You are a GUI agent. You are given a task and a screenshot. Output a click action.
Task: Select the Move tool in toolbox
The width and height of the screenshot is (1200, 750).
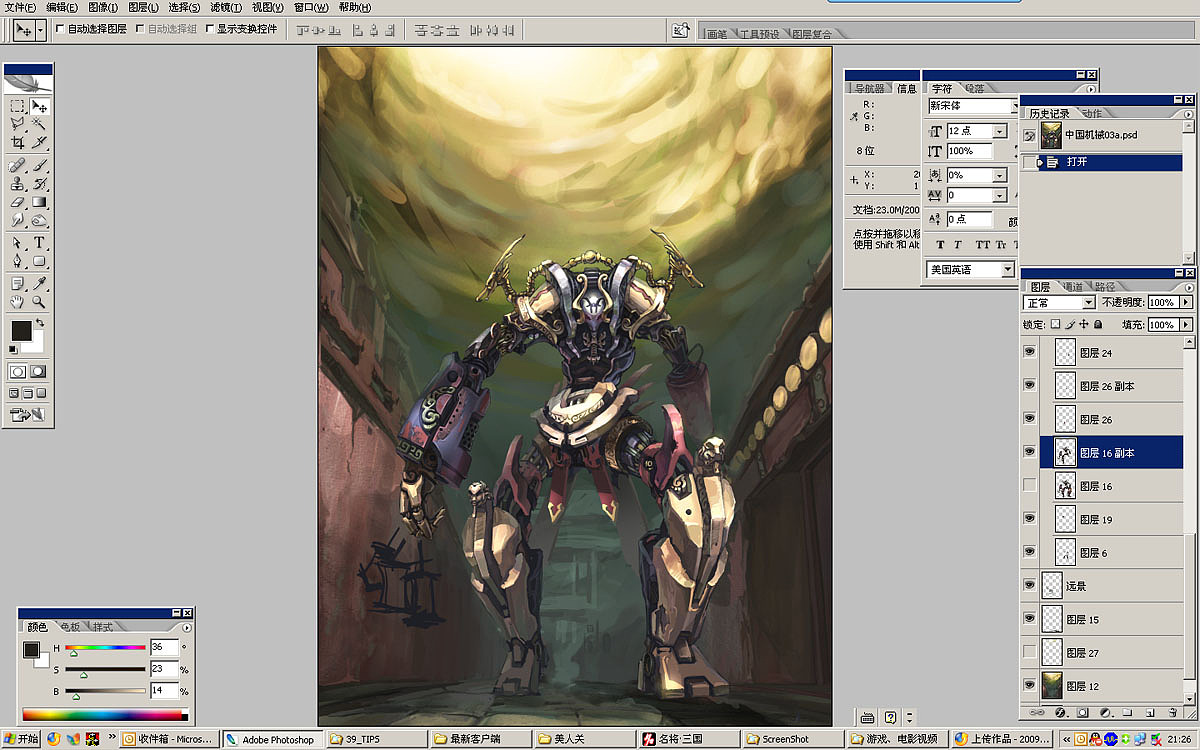tap(39, 106)
